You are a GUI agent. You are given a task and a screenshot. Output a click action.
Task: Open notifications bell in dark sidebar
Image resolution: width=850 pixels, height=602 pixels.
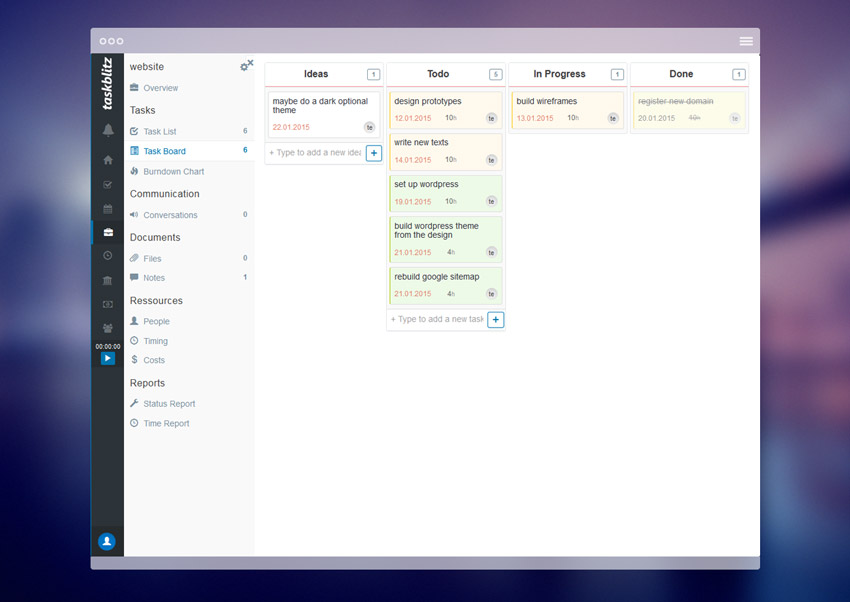tap(107, 130)
